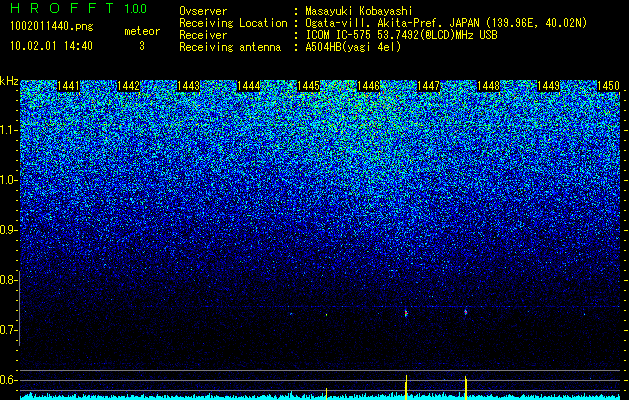Click the short yellow spike near 1445-1446
The width and height of the screenshot is (629, 400).
pyautogui.click(x=327, y=394)
